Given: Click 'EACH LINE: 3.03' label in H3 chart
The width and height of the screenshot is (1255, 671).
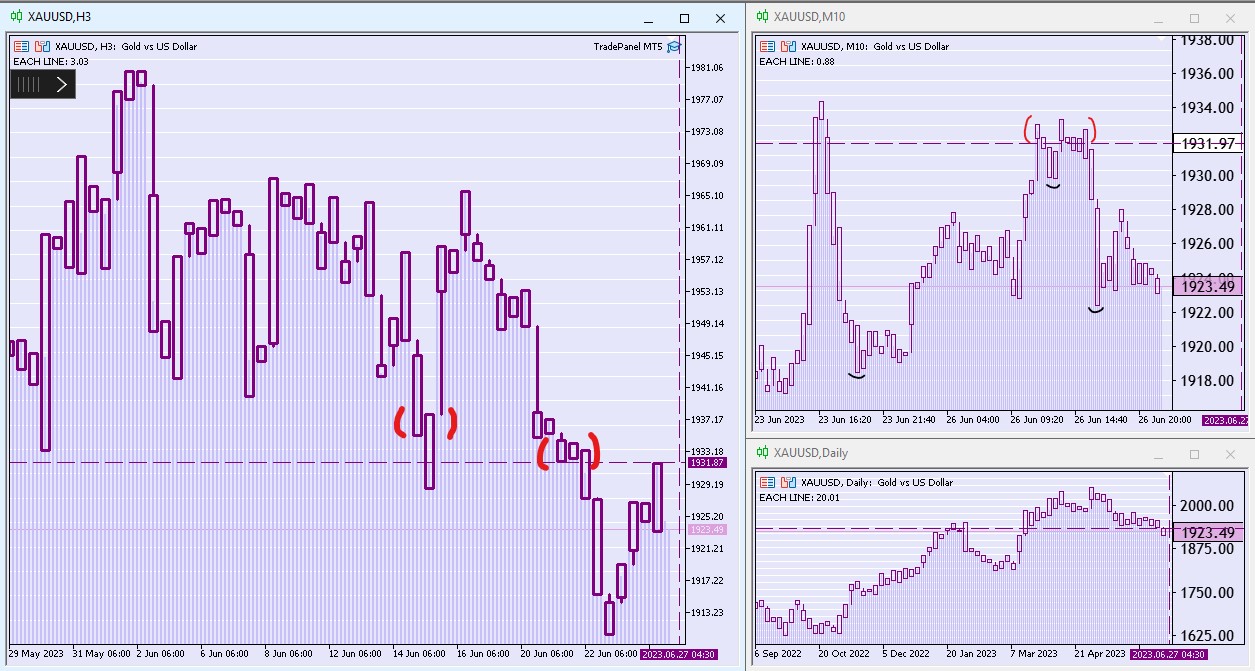Looking at the screenshot, I should click(x=51, y=61).
